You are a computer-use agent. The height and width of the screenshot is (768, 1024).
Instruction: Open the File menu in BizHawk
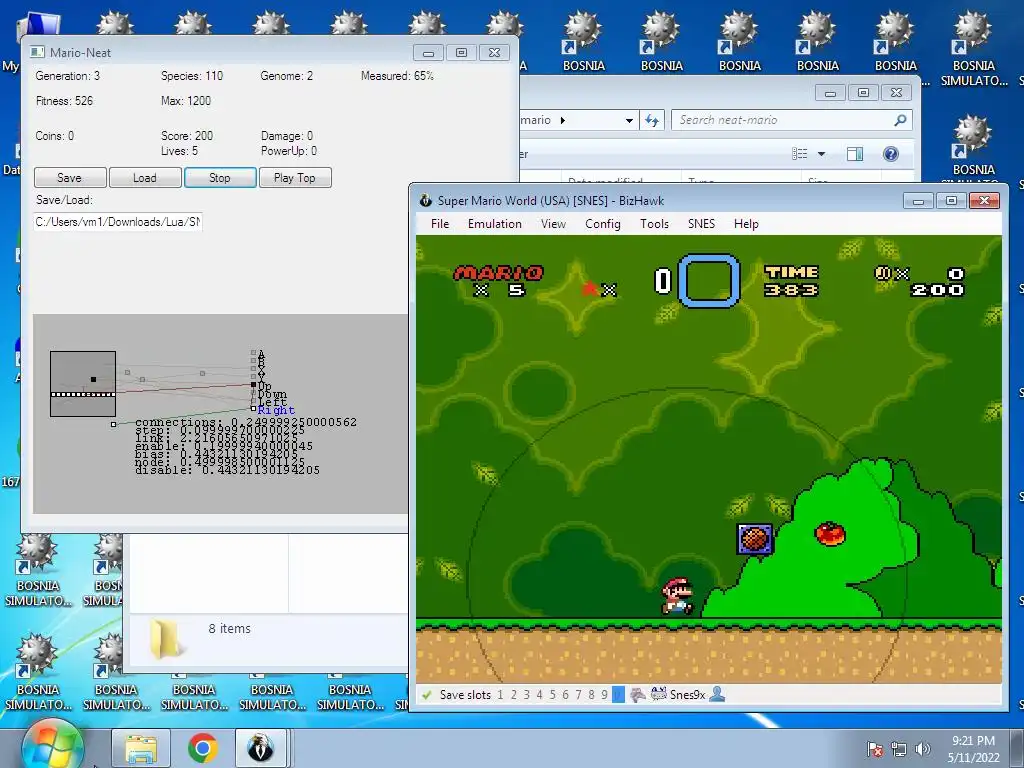pyautogui.click(x=440, y=224)
